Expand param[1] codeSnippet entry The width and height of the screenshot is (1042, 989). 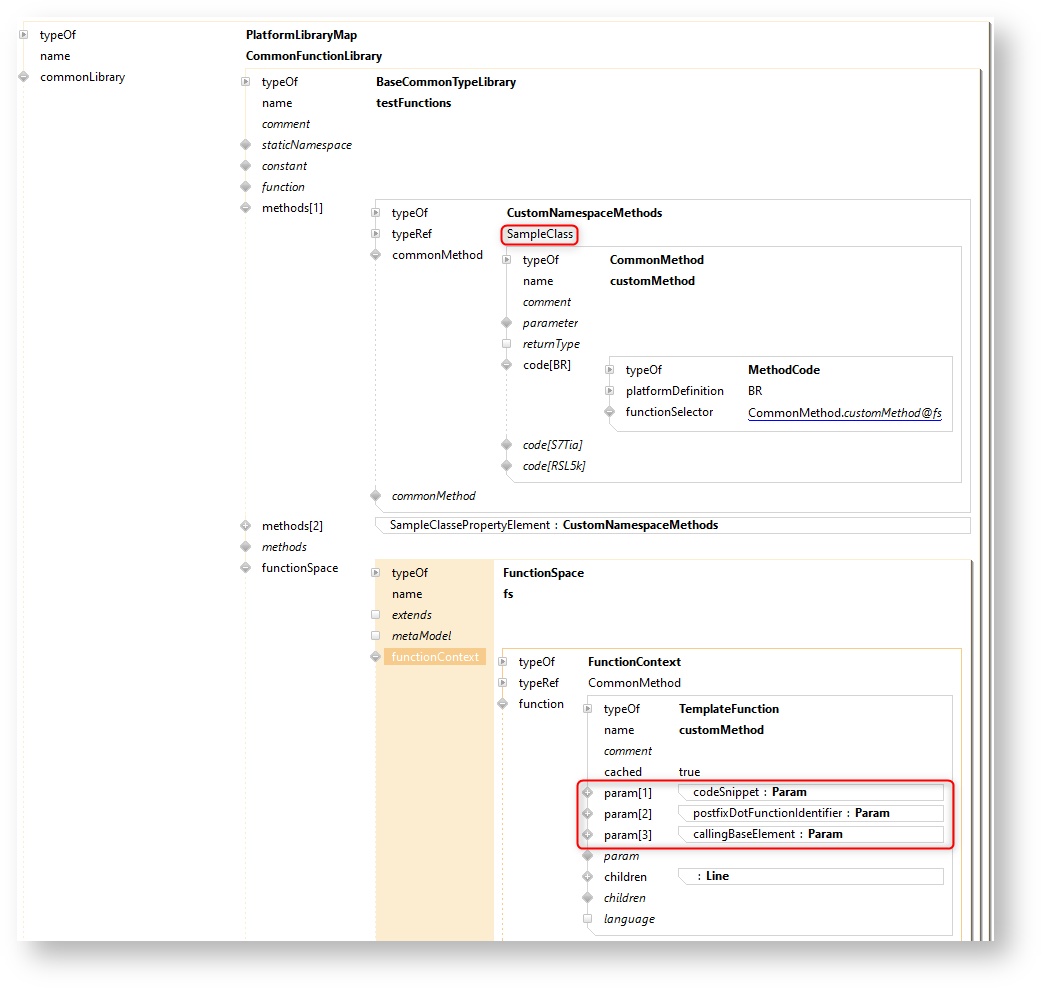[x=587, y=792]
